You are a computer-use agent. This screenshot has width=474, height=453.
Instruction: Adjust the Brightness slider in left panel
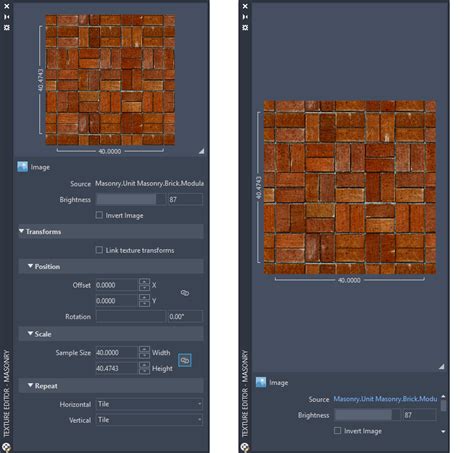click(x=131, y=199)
